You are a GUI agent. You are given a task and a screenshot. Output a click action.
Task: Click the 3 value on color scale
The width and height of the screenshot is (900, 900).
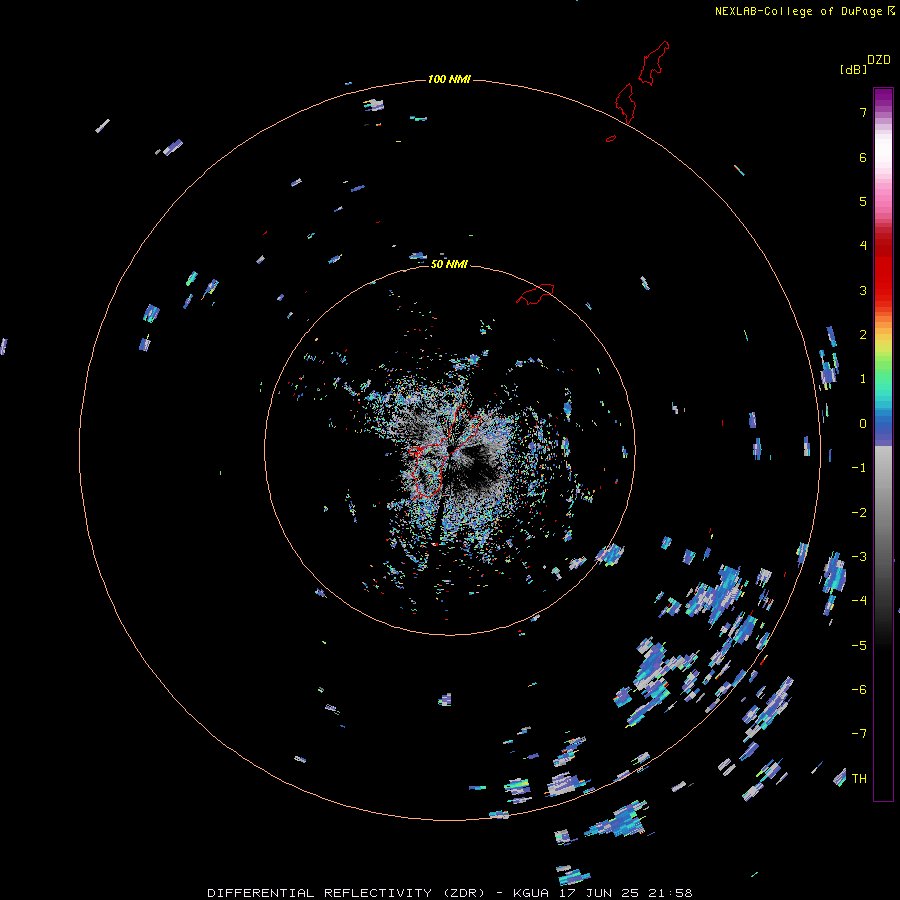click(863, 290)
